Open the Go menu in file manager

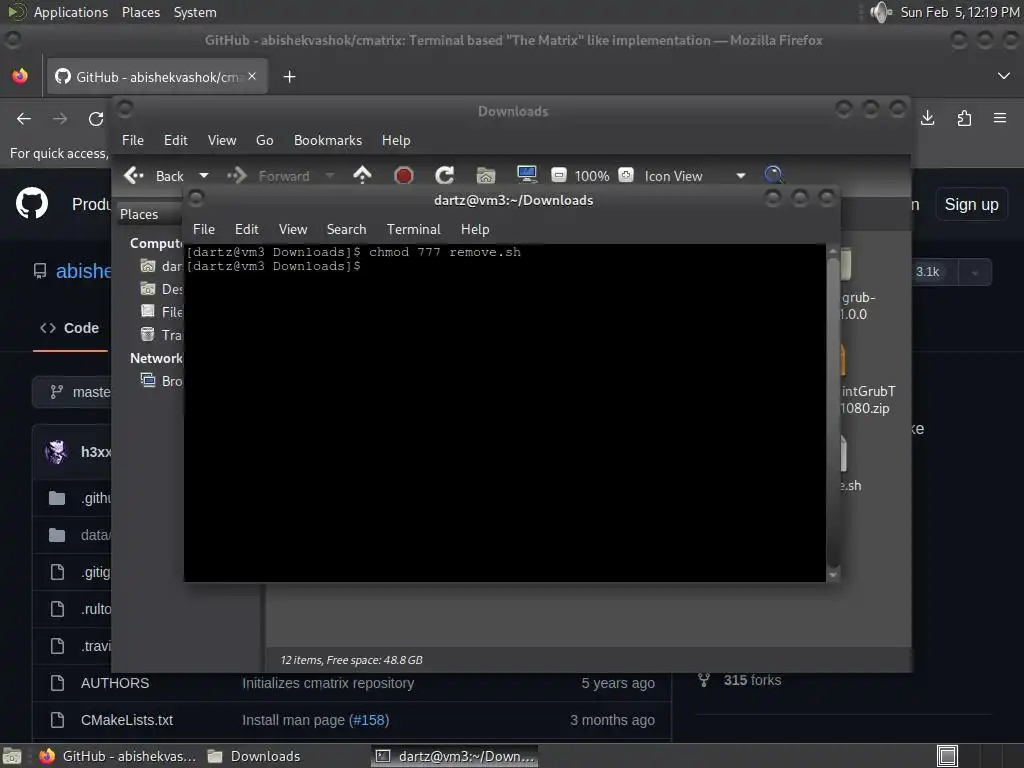point(264,140)
